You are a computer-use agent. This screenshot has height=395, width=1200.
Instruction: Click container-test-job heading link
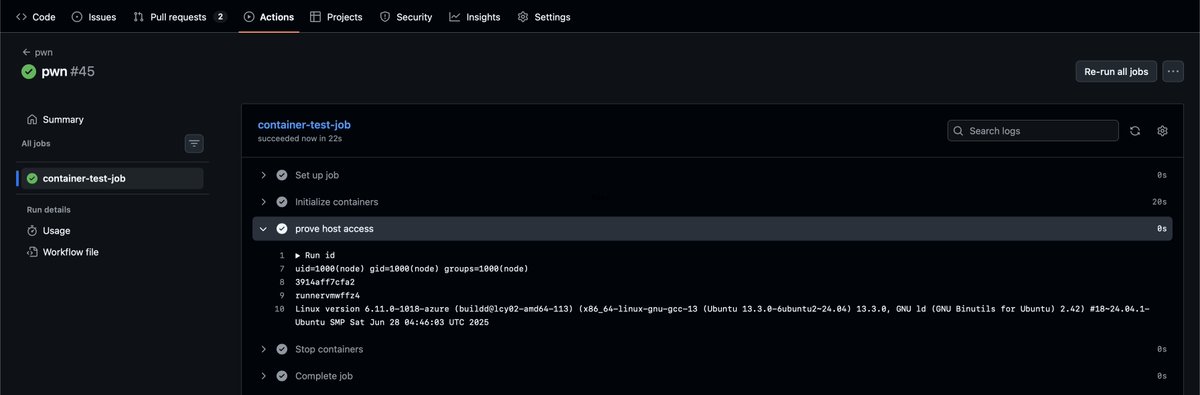click(x=304, y=125)
